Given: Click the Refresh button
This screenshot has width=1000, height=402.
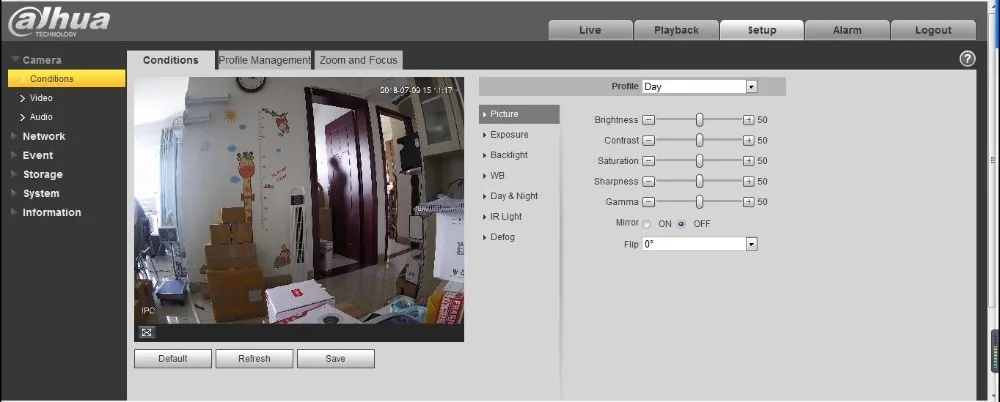Looking at the screenshot, I should tap(254, 359).
